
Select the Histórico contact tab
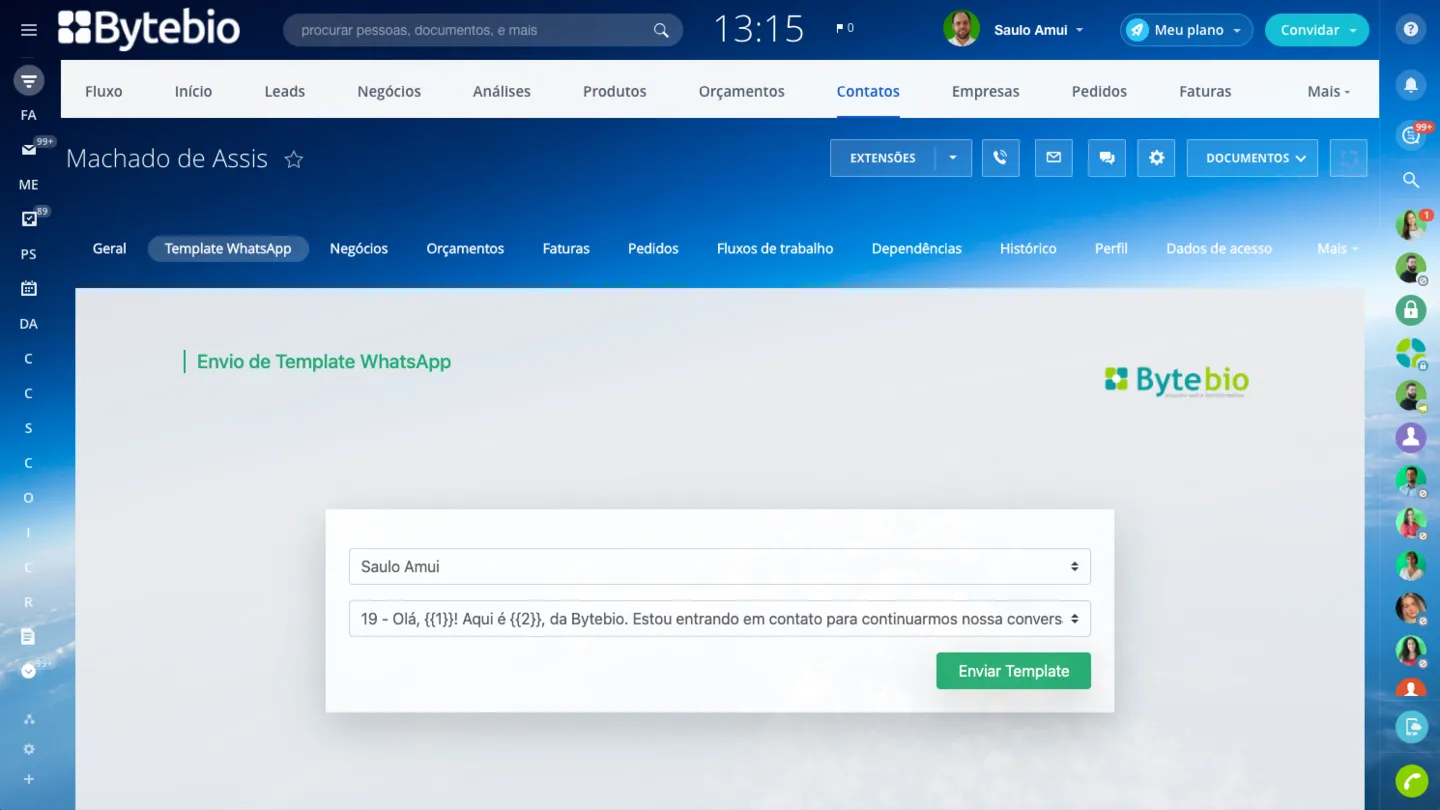[1028, 248]
